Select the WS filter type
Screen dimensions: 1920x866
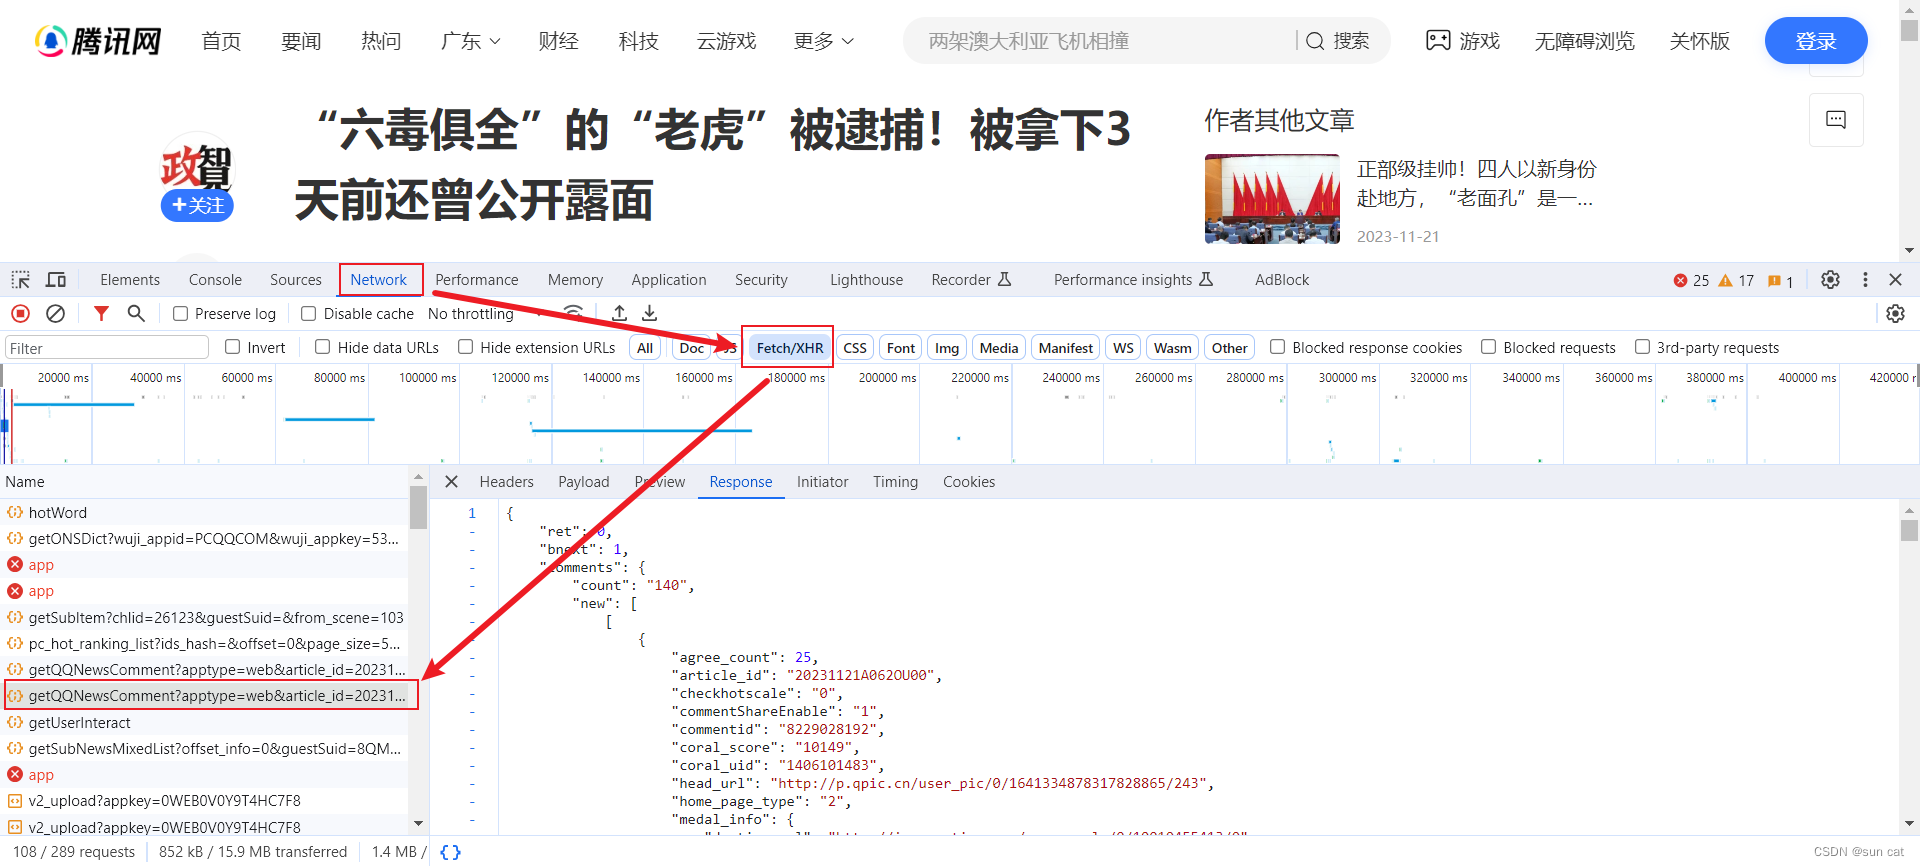(1123, 348)
